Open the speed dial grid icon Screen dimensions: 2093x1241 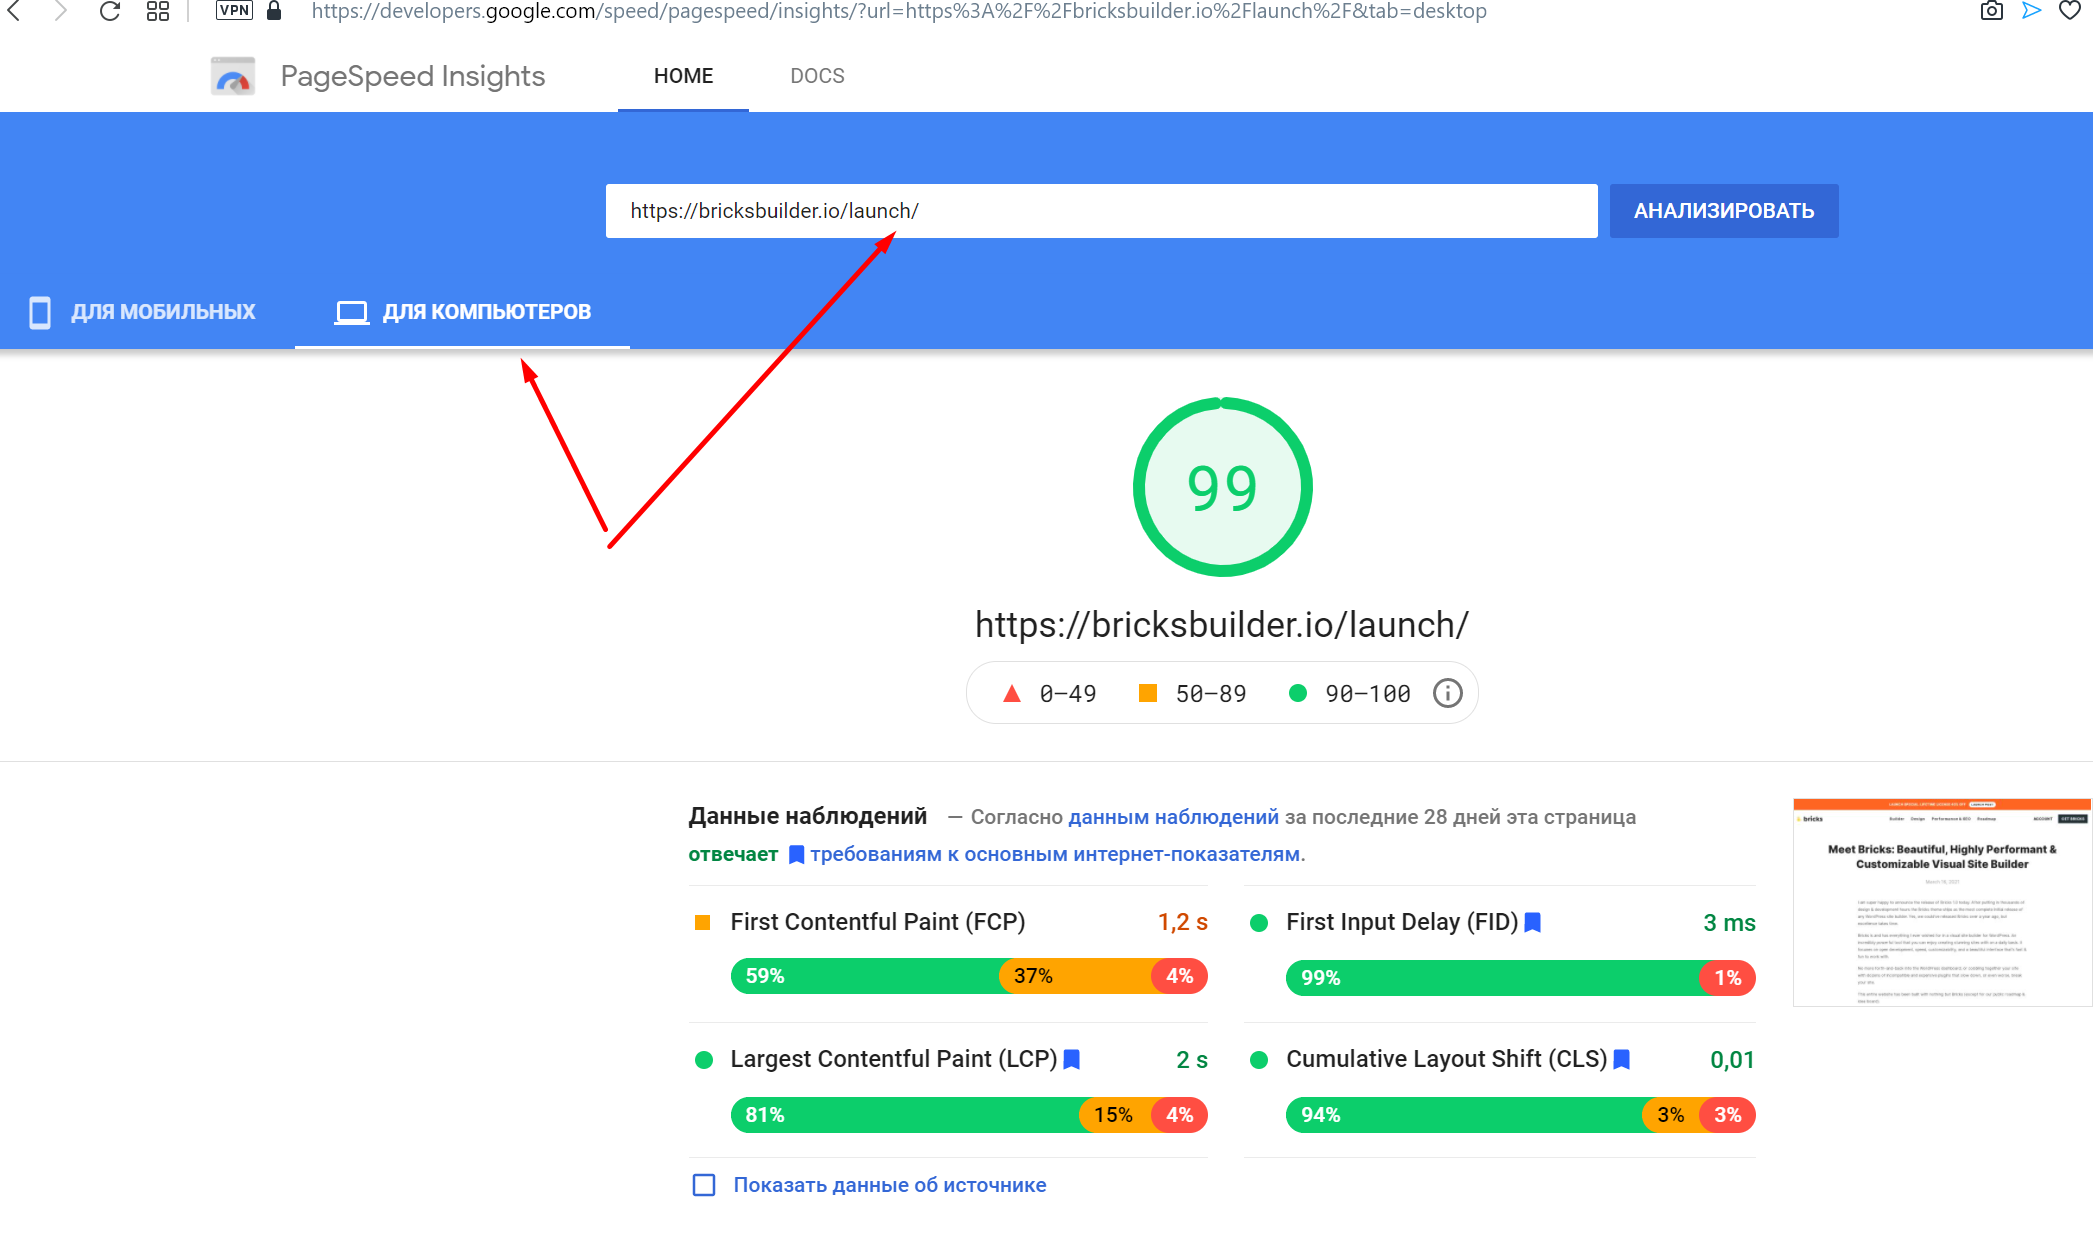(x=158, y=11)
